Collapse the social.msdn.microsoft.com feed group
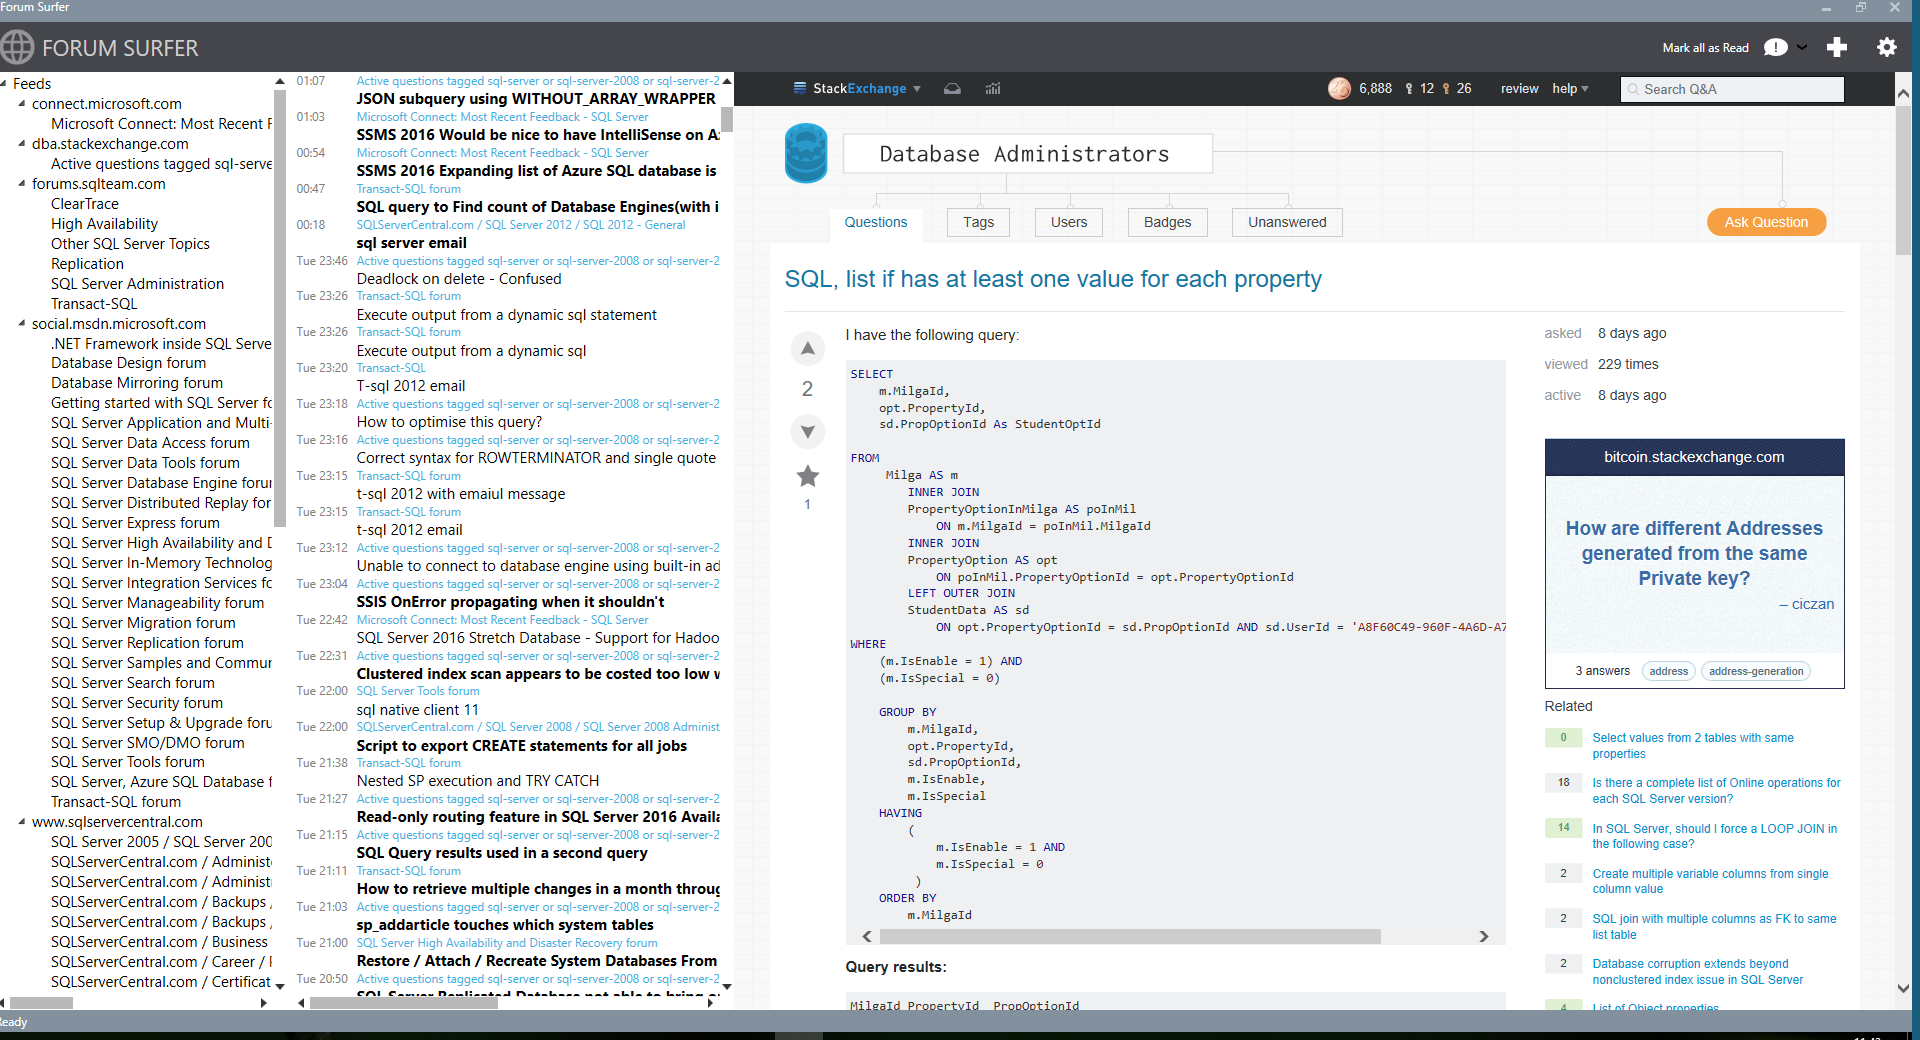The width and height of the screenshot is (1920, 1040). coord(22,324)
